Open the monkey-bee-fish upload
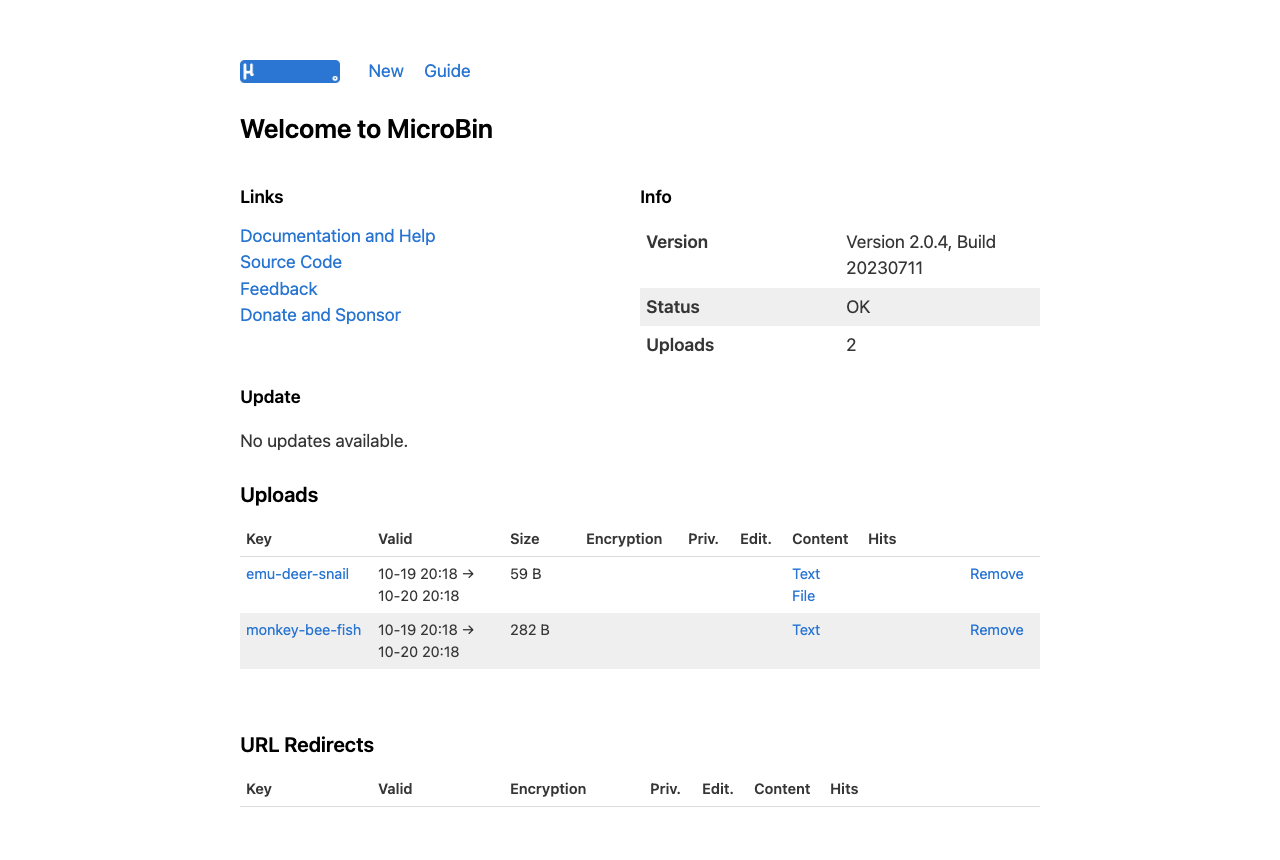This screenshot has height=860, width=1280. [304, 630]
